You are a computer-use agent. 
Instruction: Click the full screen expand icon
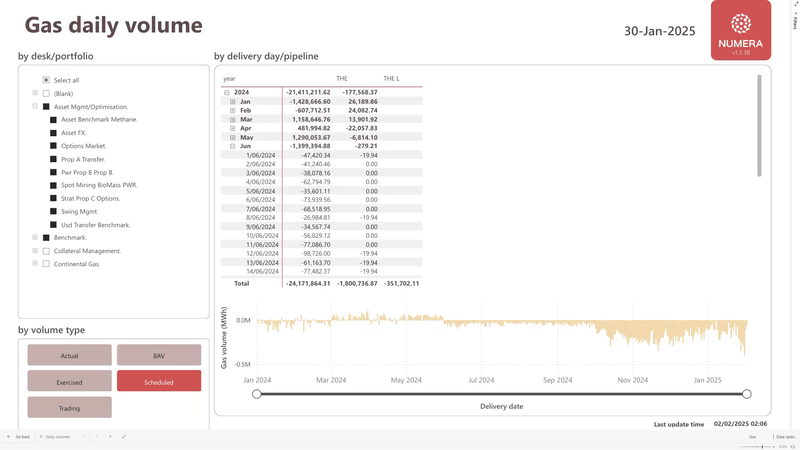click(124, 437)
